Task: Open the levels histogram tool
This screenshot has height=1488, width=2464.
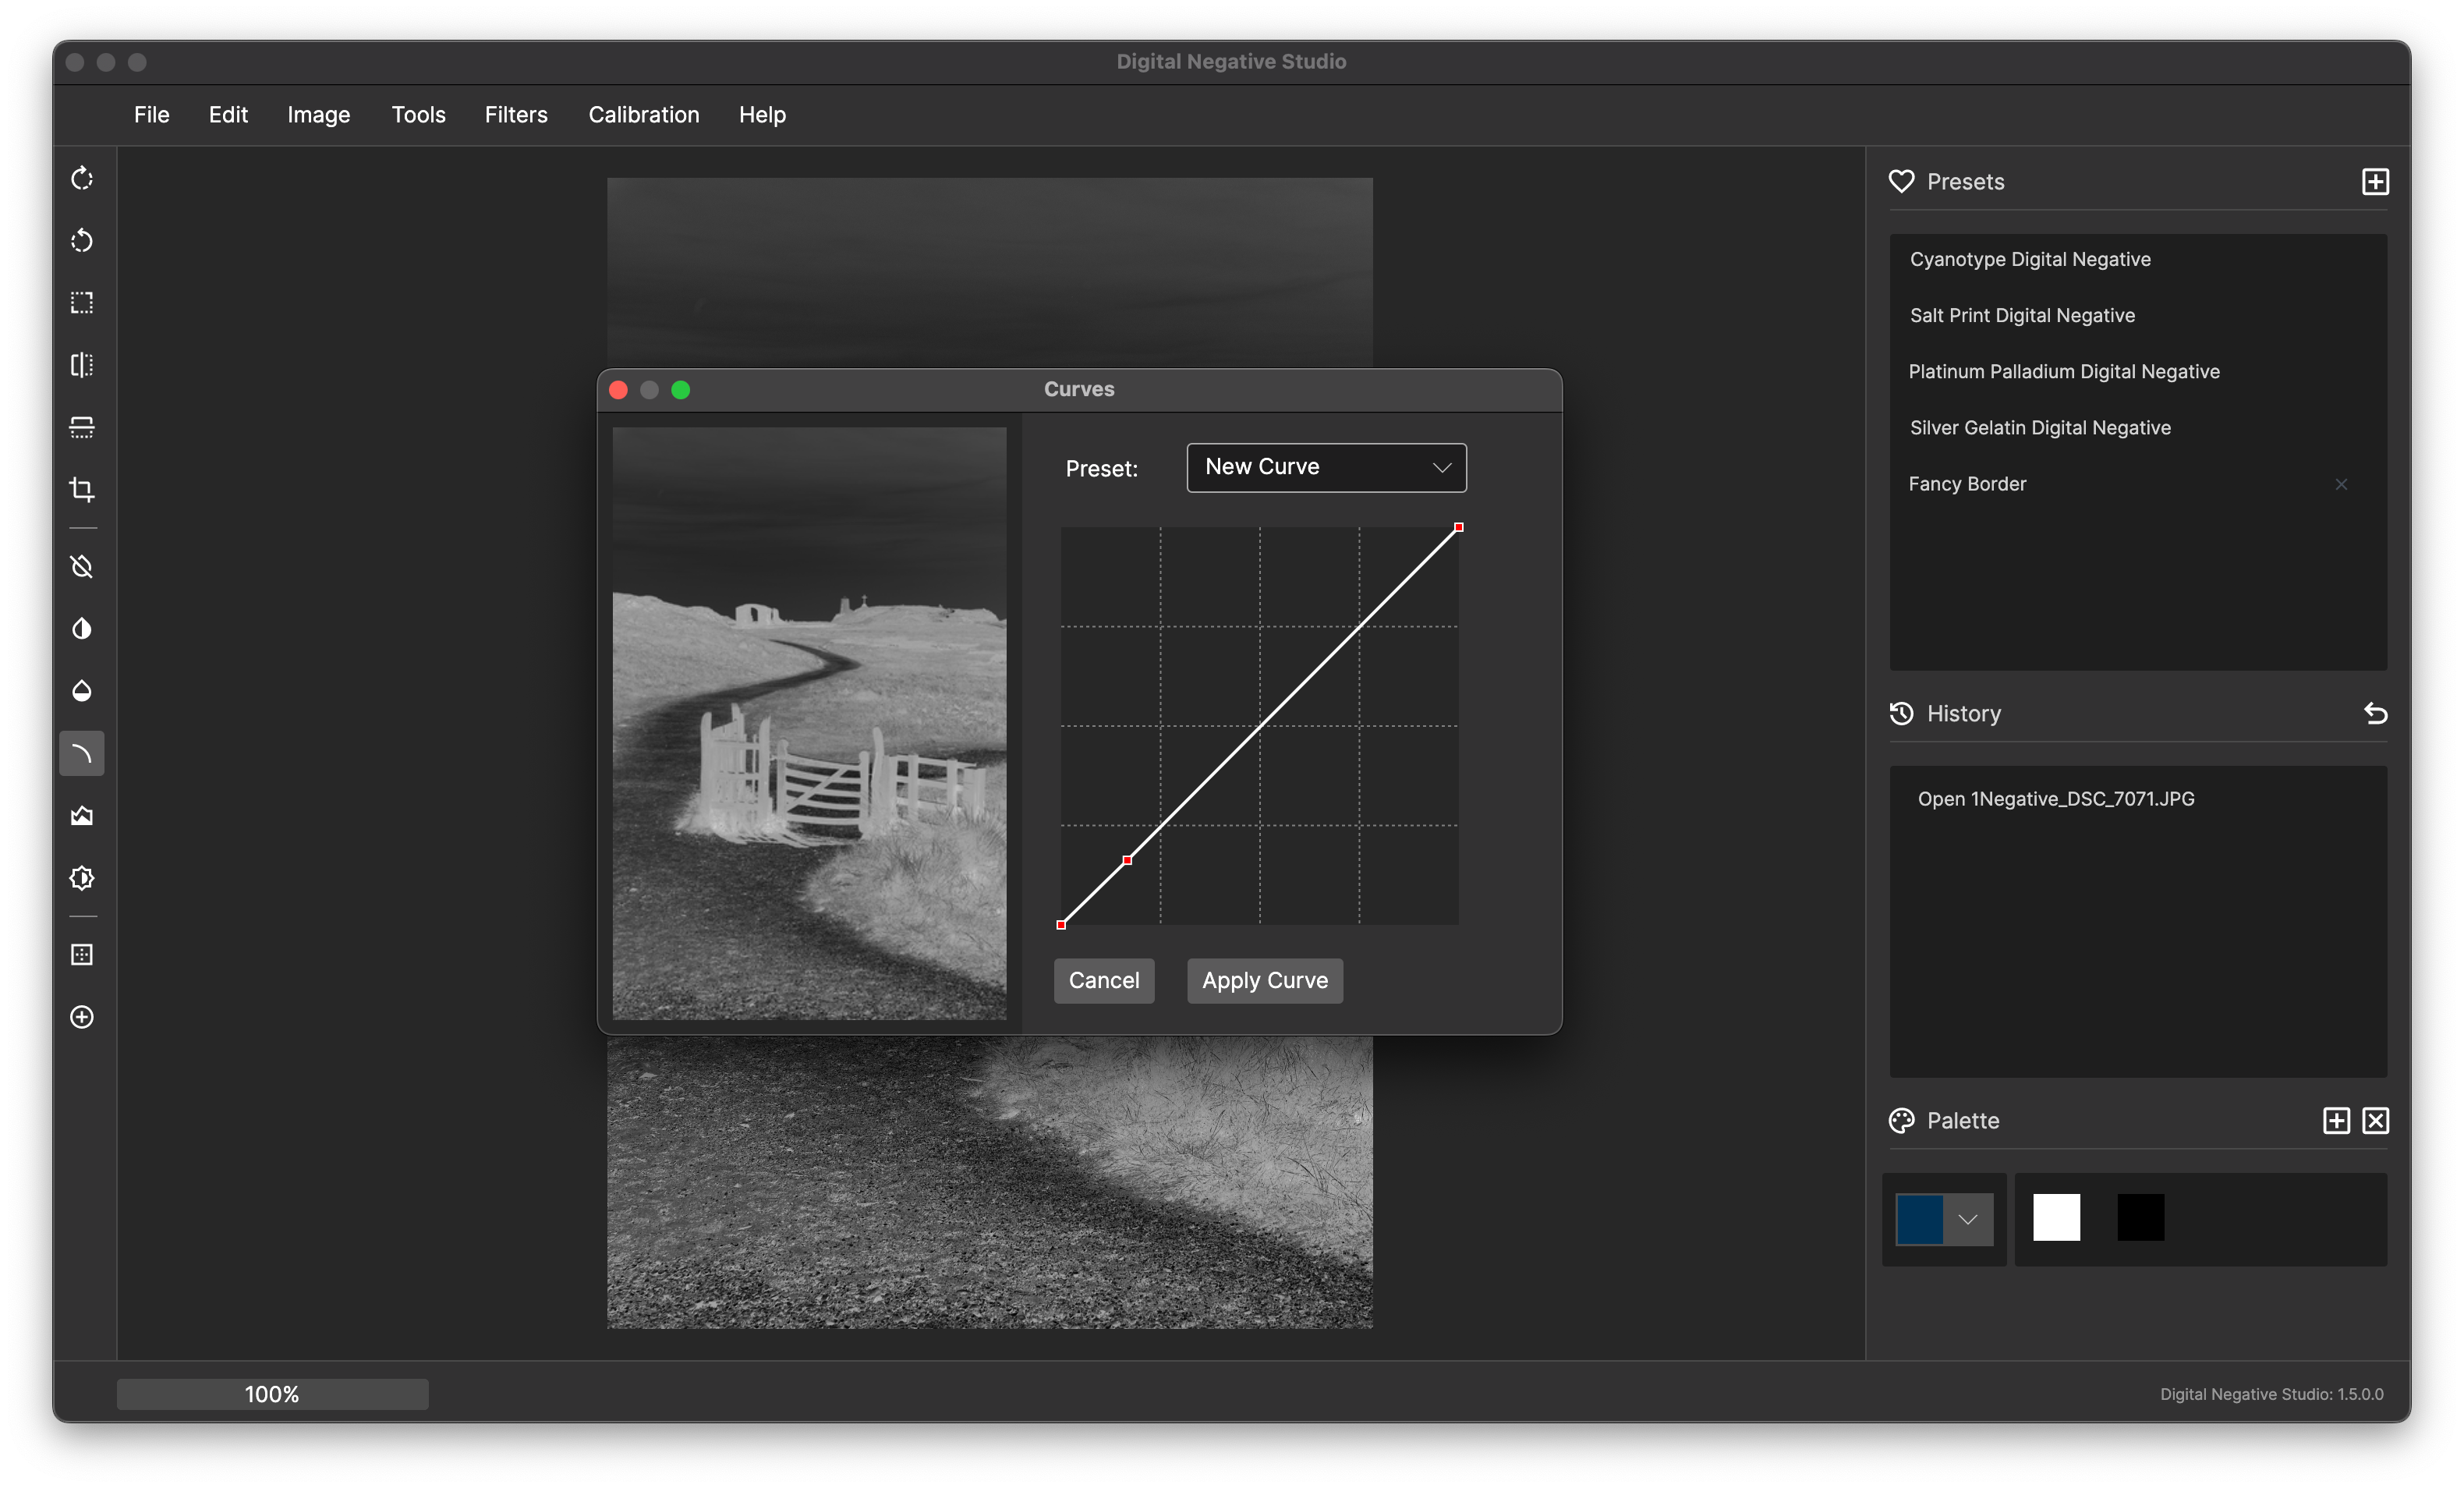Action: tap(82, 816)
